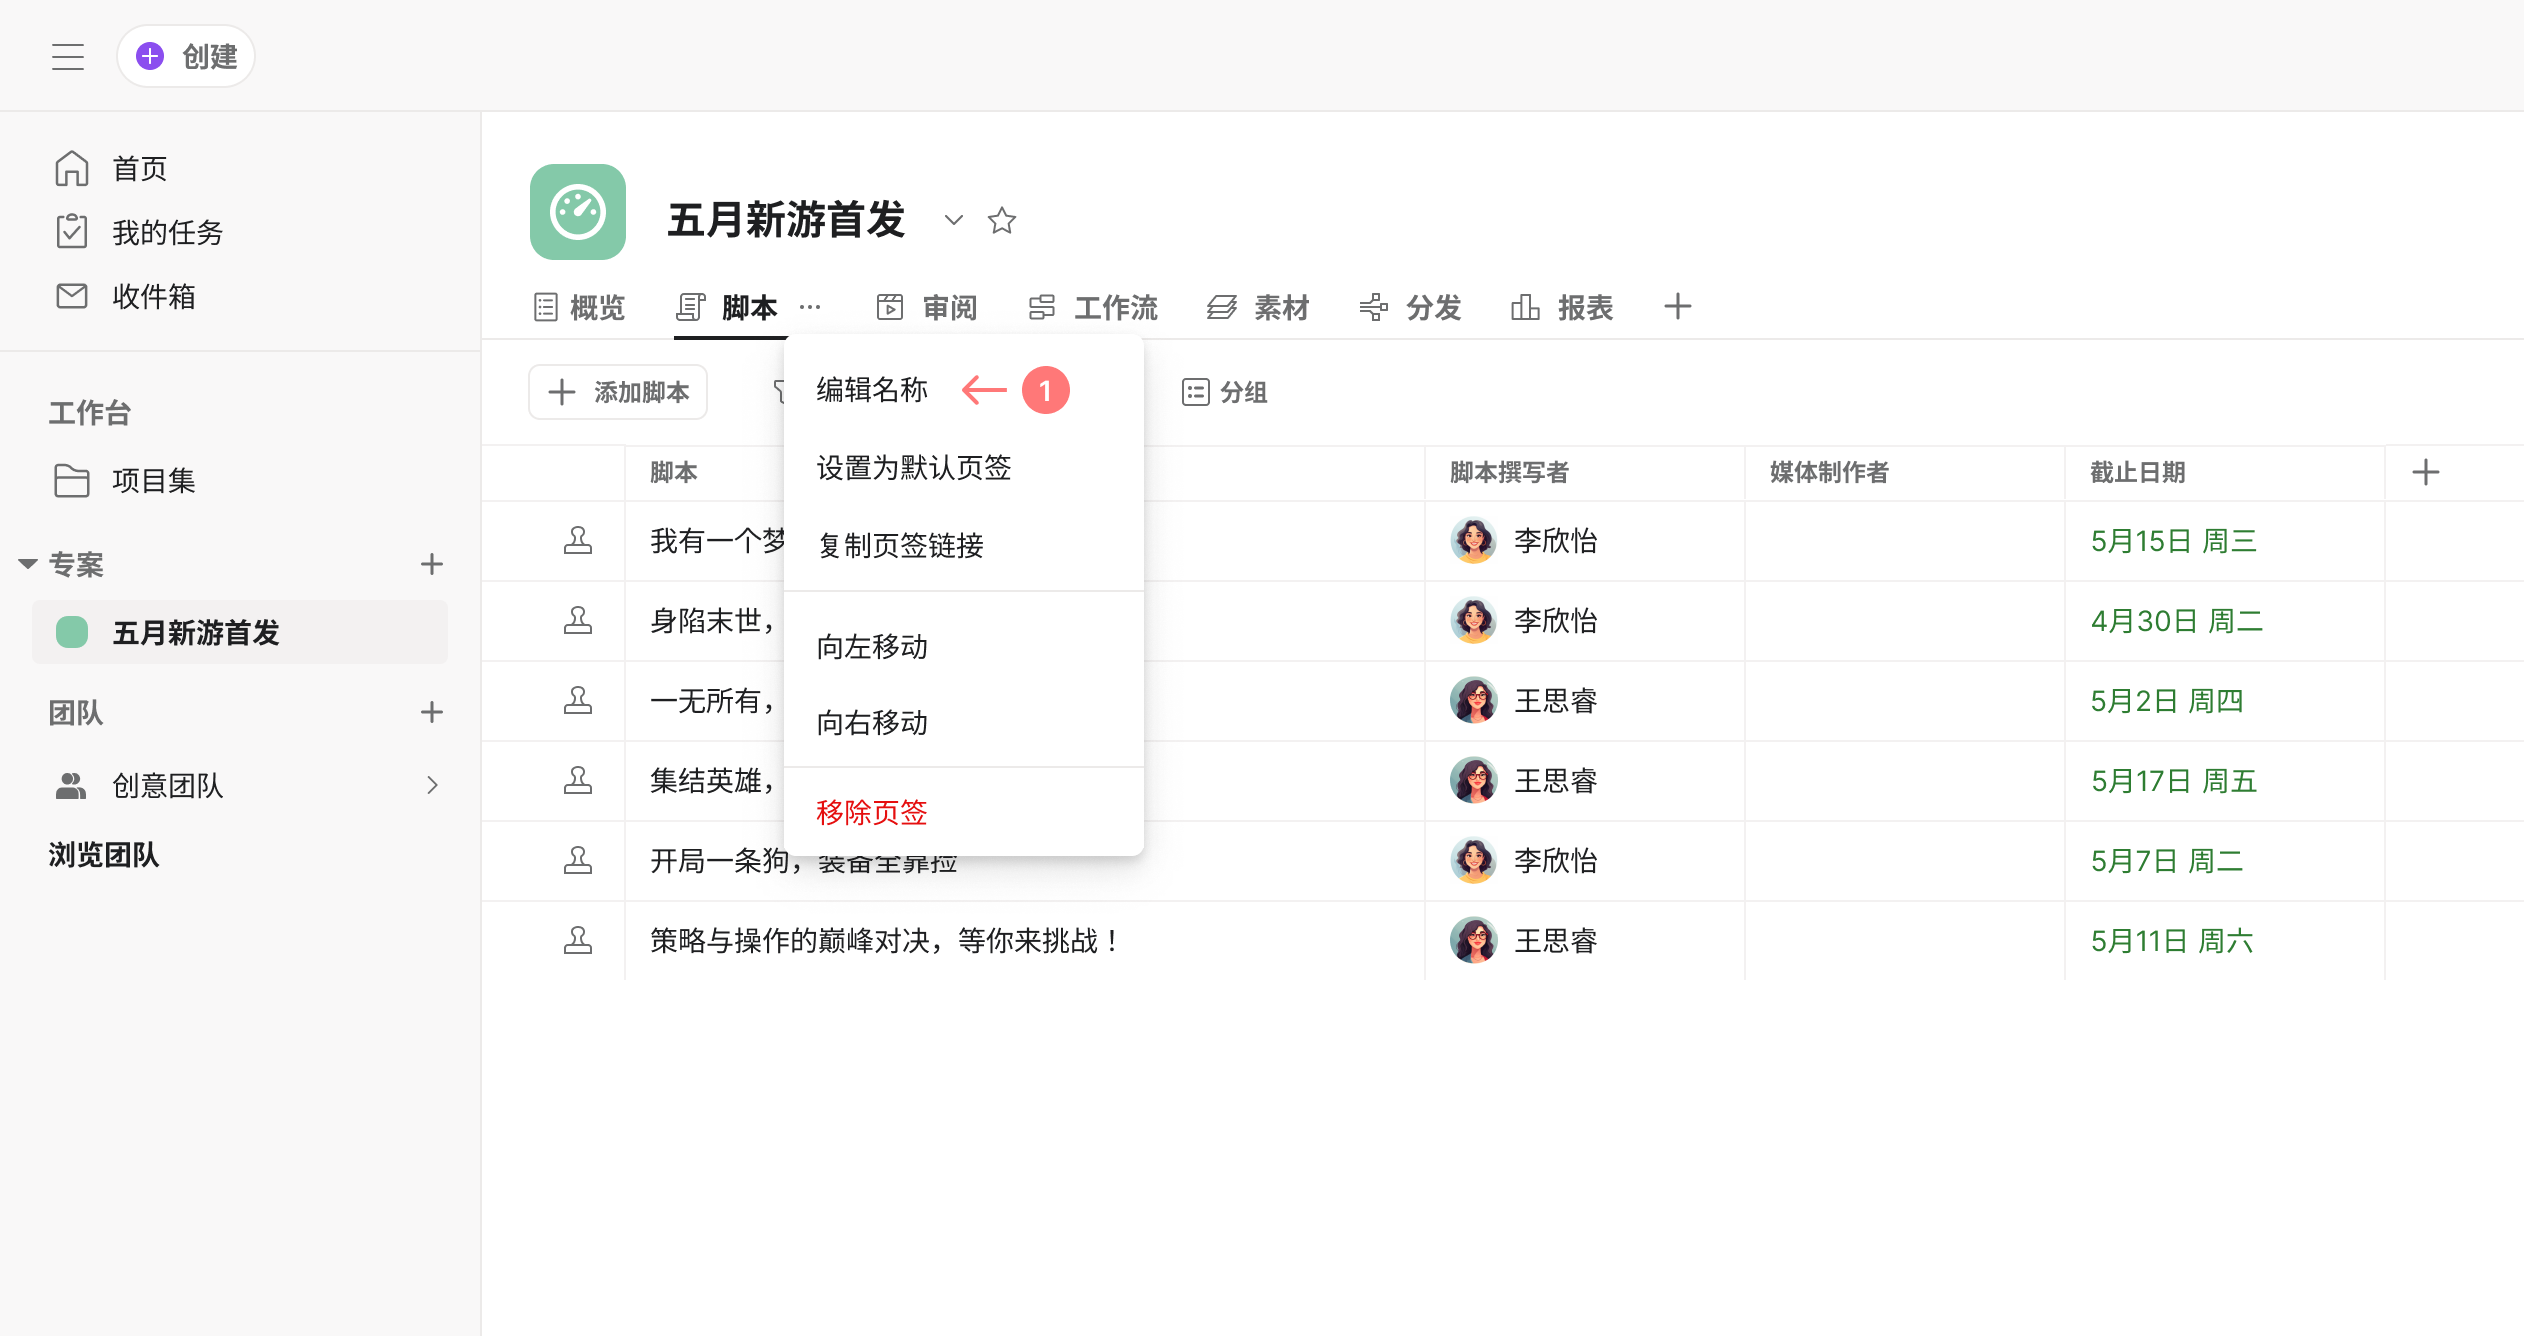Expand the 创意团队 chevron

pyautogui.click(x=432, y=785)
